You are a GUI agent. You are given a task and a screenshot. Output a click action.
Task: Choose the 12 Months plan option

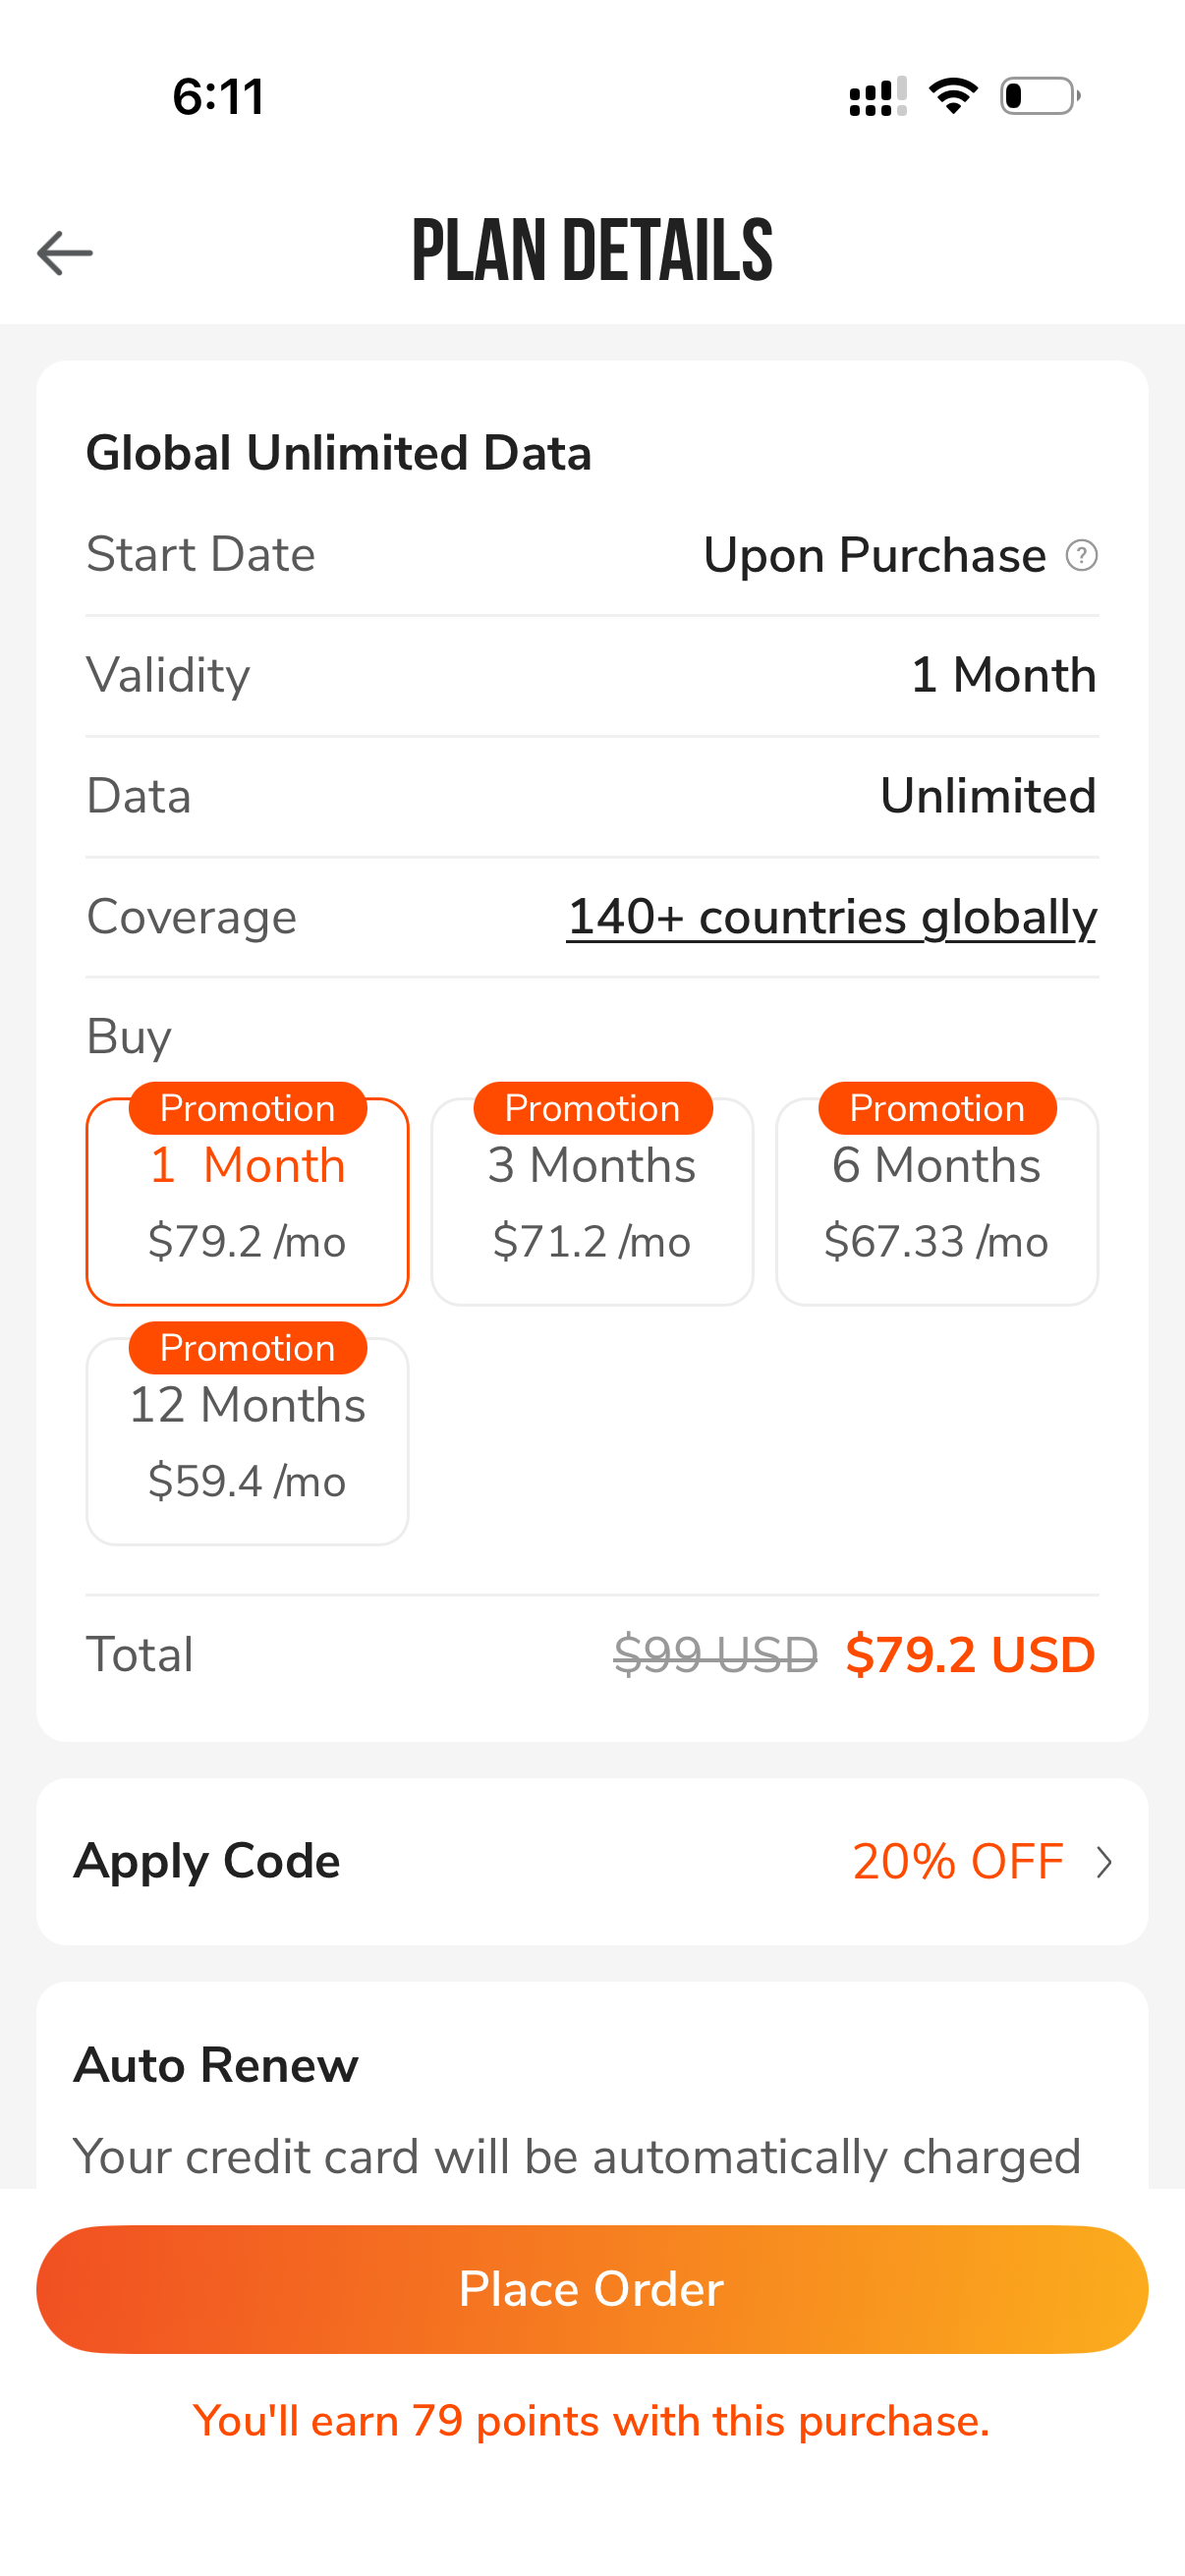pos(247,1441)
